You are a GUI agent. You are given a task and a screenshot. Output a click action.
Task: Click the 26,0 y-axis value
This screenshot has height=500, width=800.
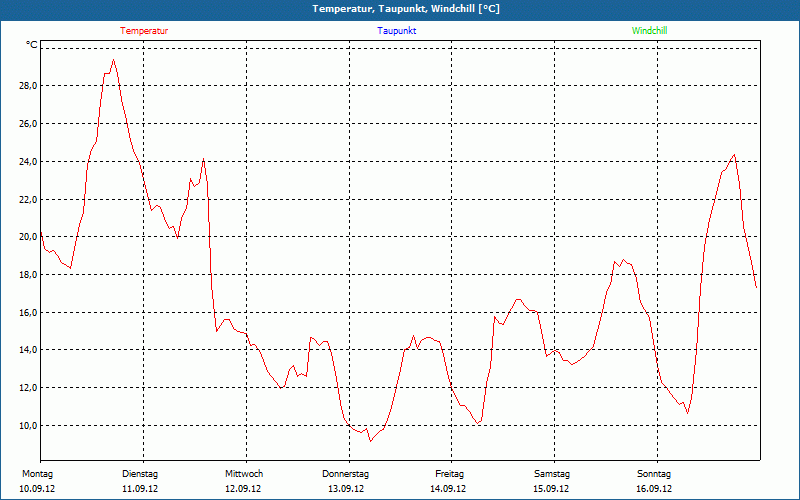click(28, 124)
